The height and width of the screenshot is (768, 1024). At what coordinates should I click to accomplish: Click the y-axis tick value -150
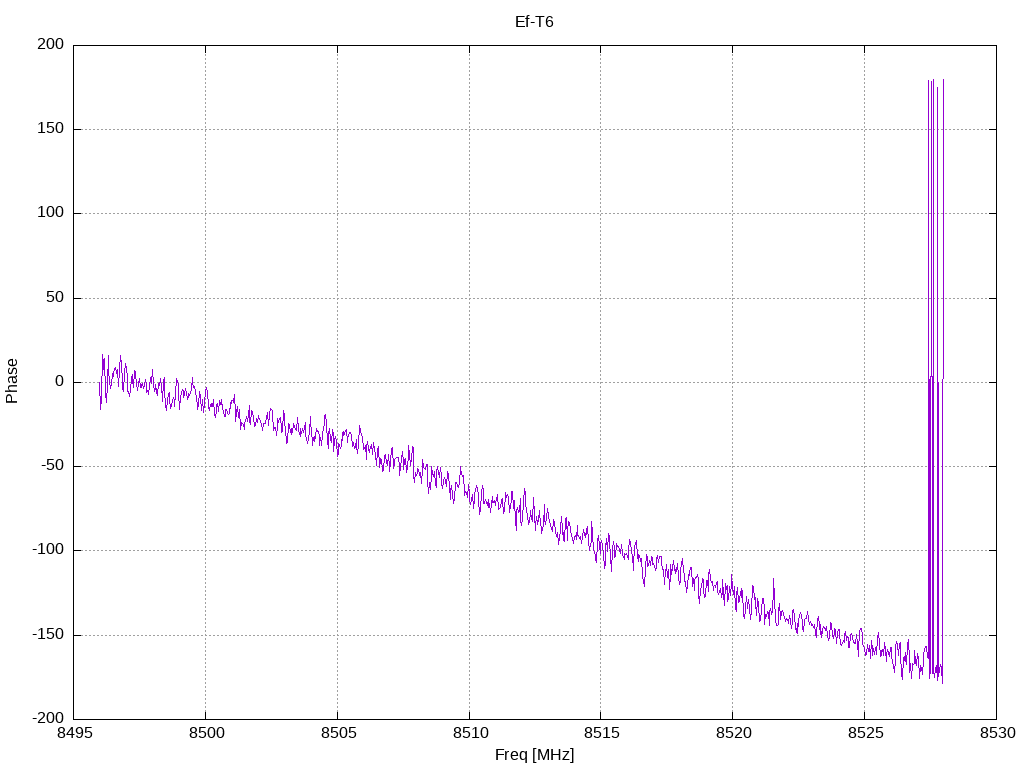[x=48, y=634]
